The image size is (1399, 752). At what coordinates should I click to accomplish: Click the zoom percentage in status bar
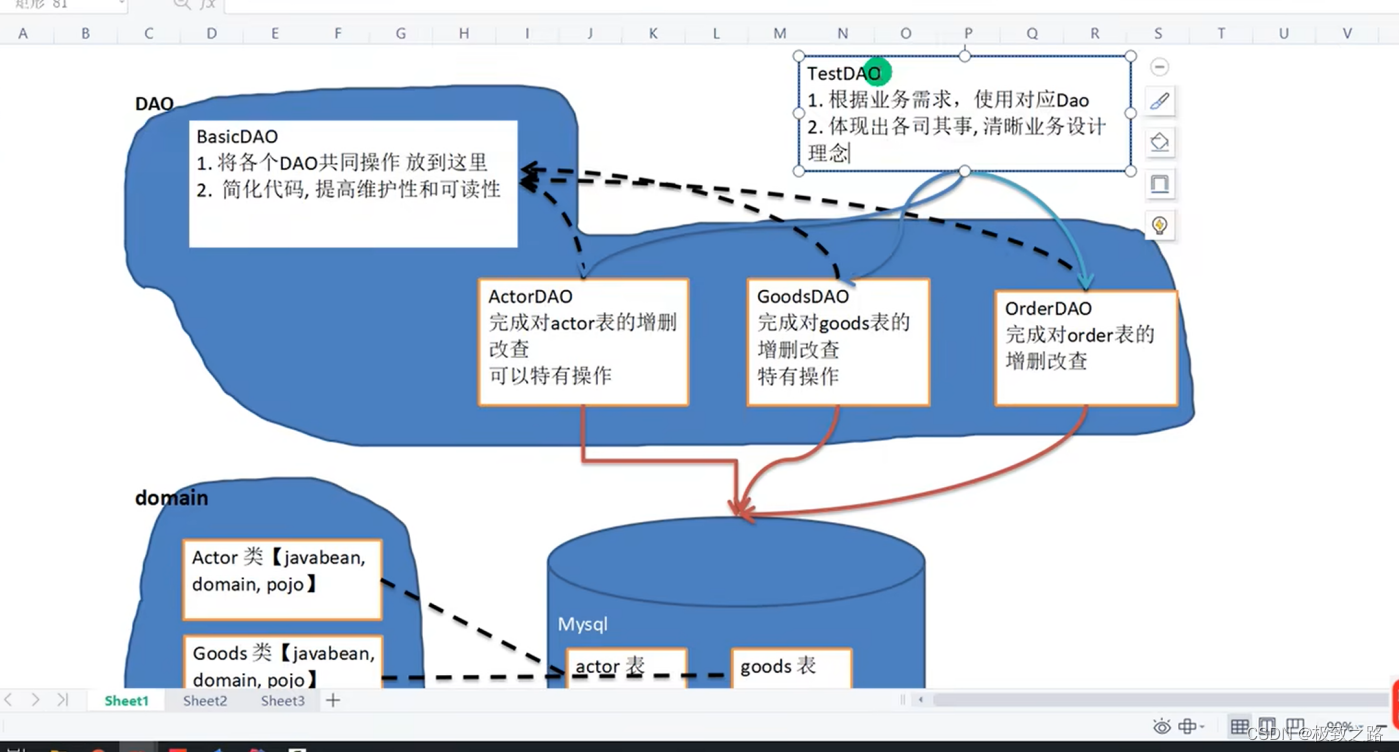[x=1338, y=728]
